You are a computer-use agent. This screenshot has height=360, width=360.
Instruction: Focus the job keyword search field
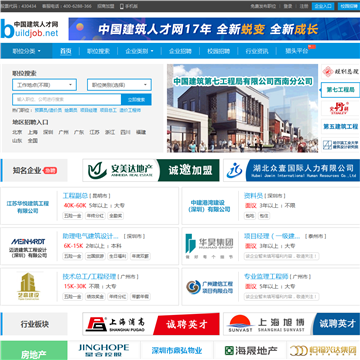point(67,99)
